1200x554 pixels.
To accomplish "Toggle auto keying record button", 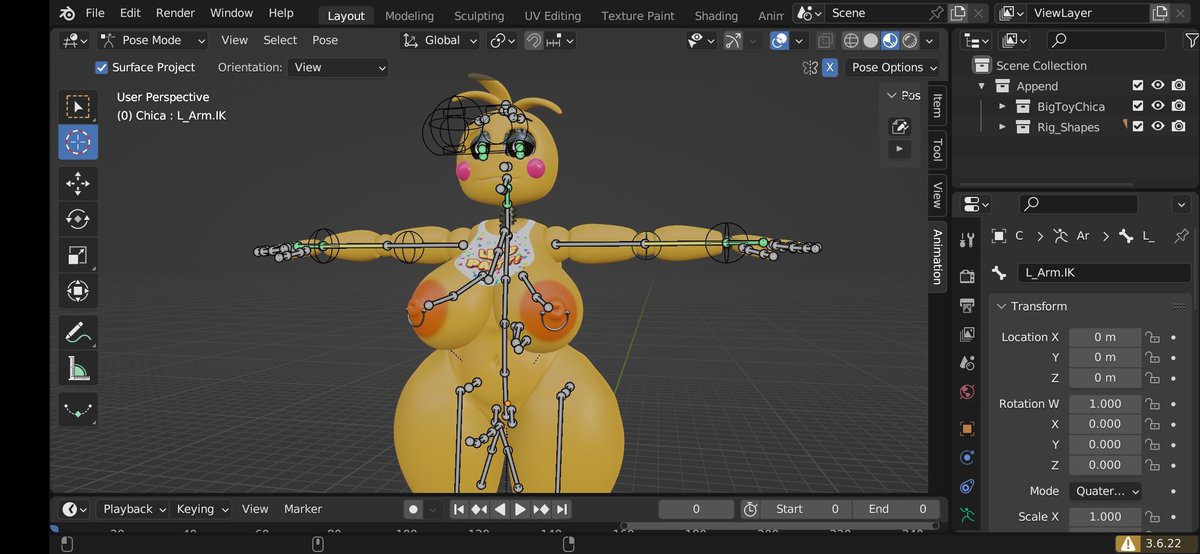I will click(413, 509).
